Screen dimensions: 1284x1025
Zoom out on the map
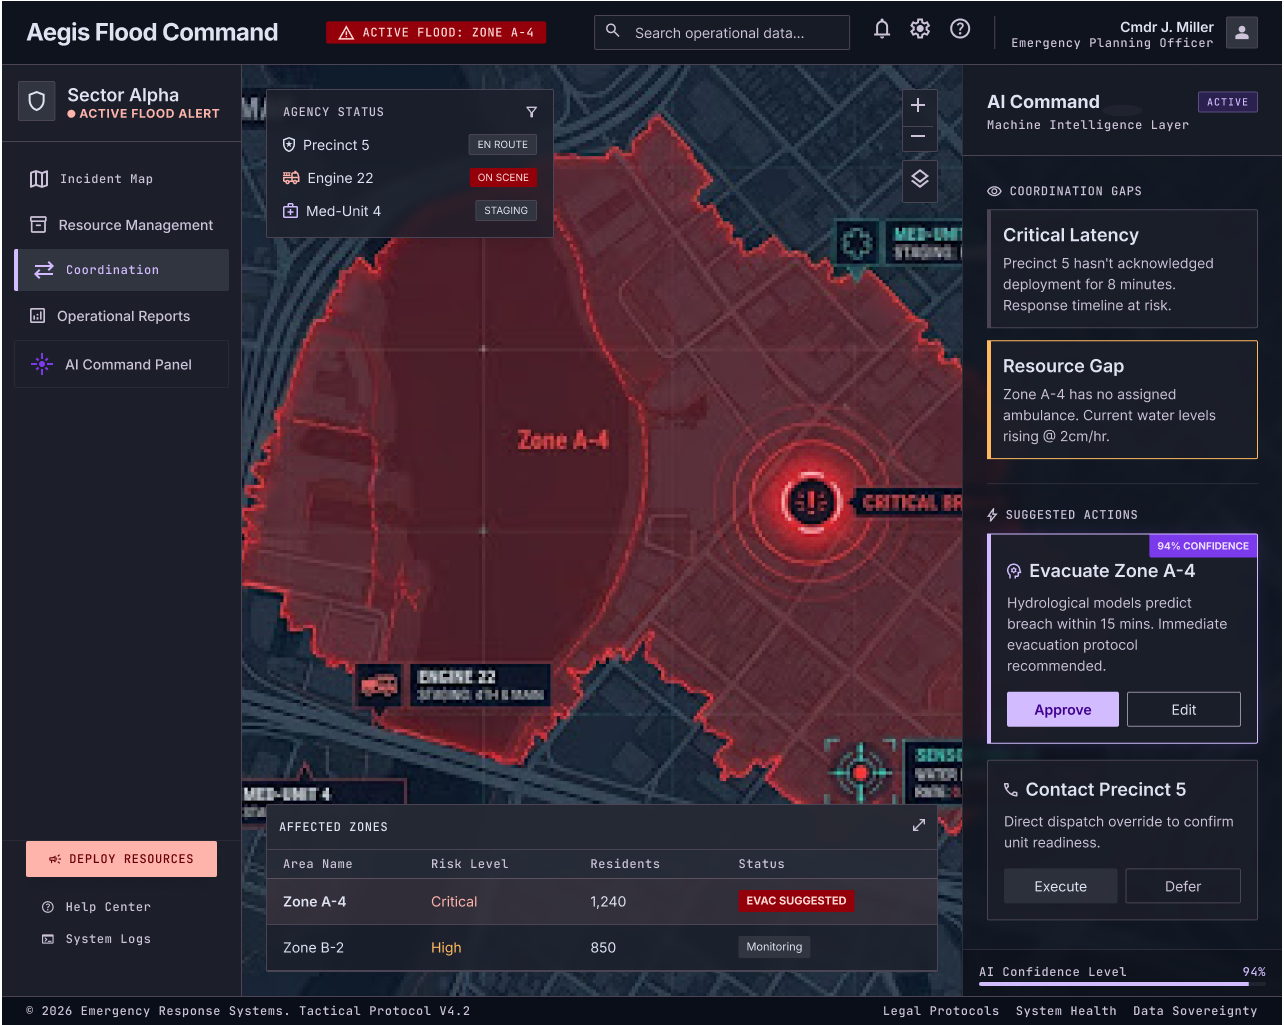[918, 137]
